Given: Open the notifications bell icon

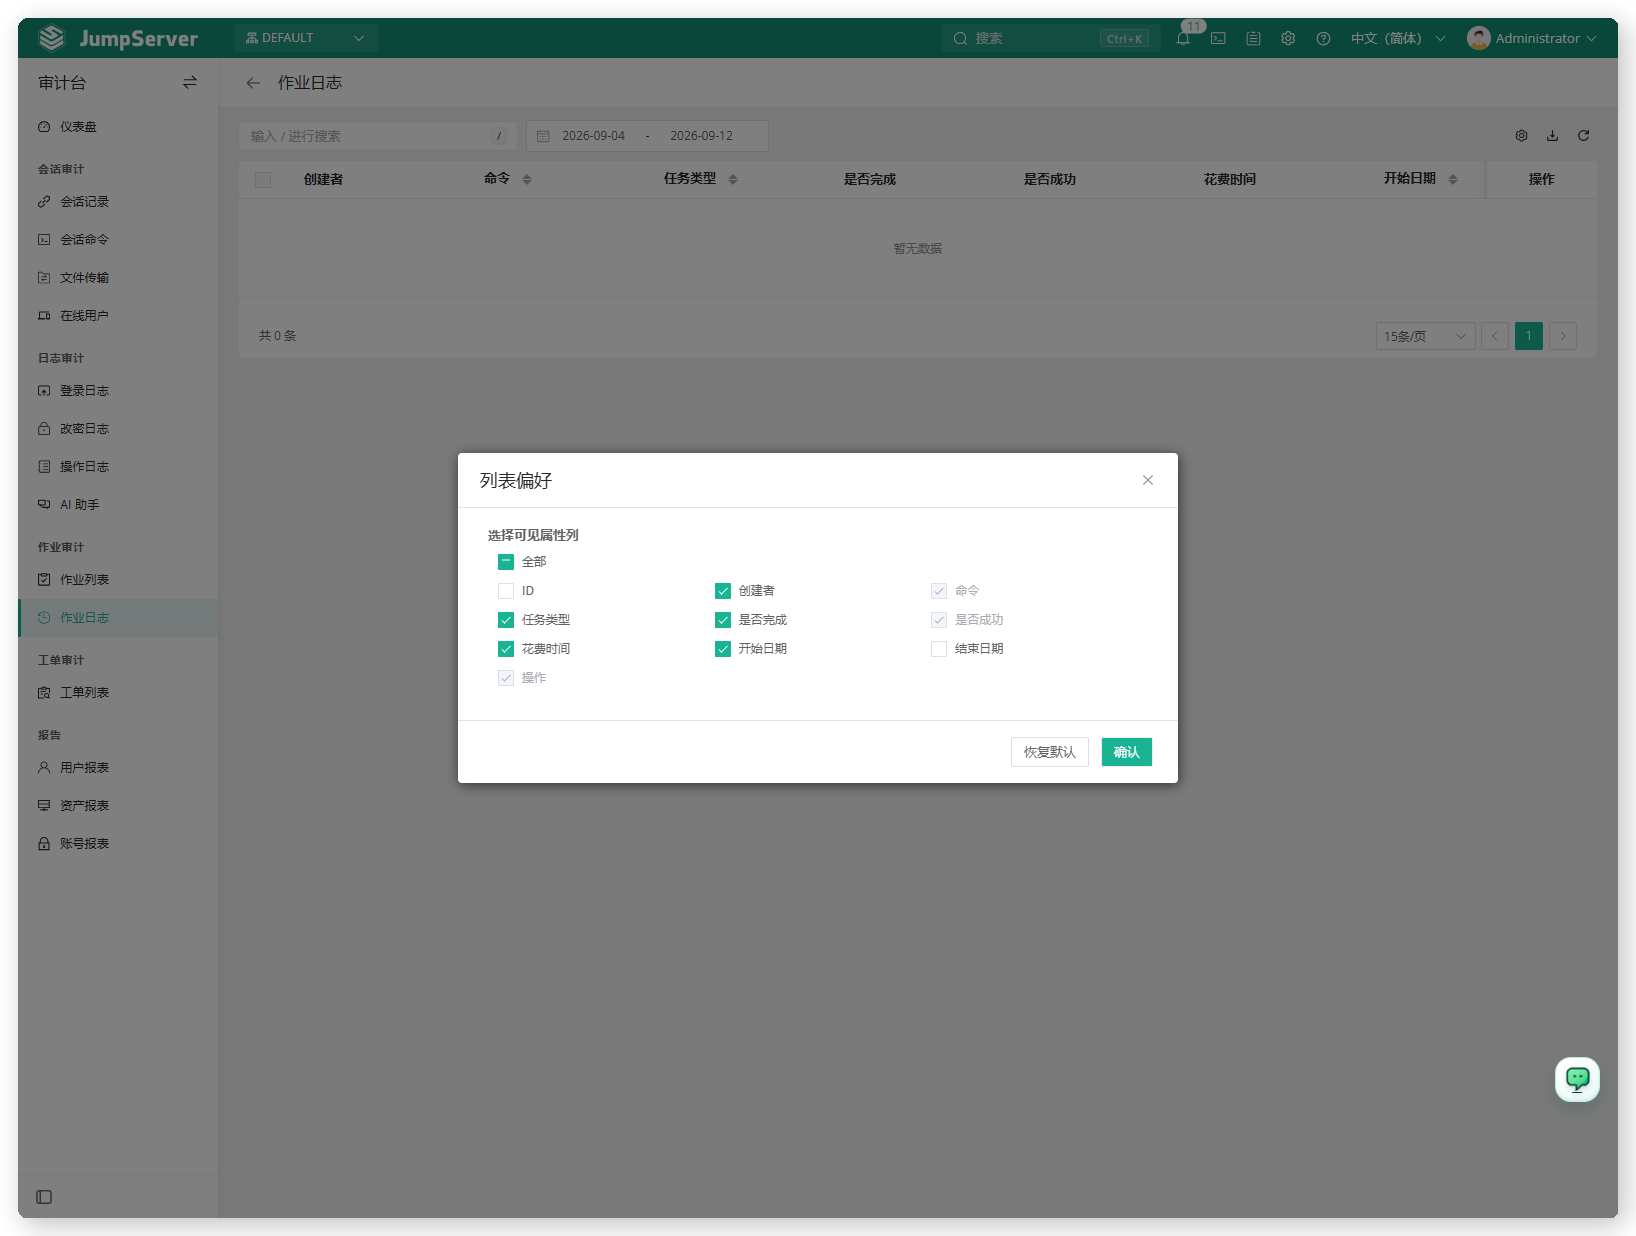Looking at the screenshot, I should point(1183,38).
